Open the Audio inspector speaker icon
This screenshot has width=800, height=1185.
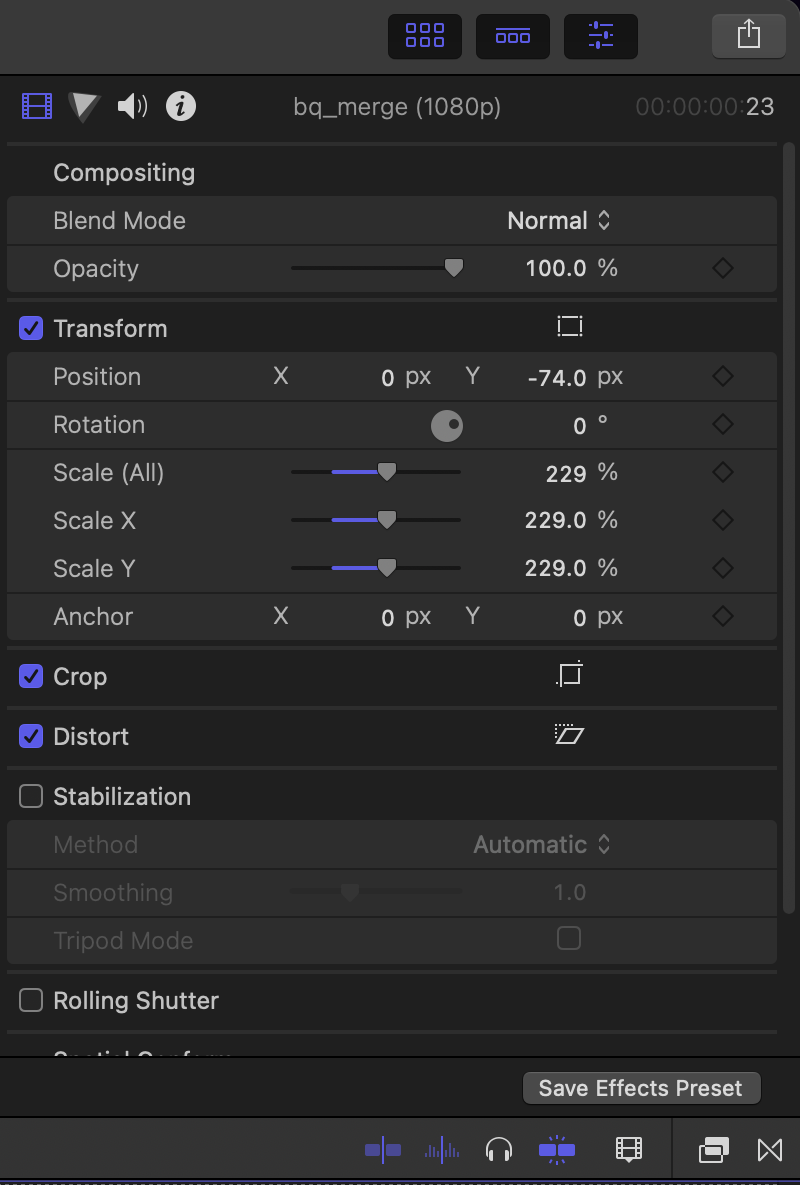133,107
